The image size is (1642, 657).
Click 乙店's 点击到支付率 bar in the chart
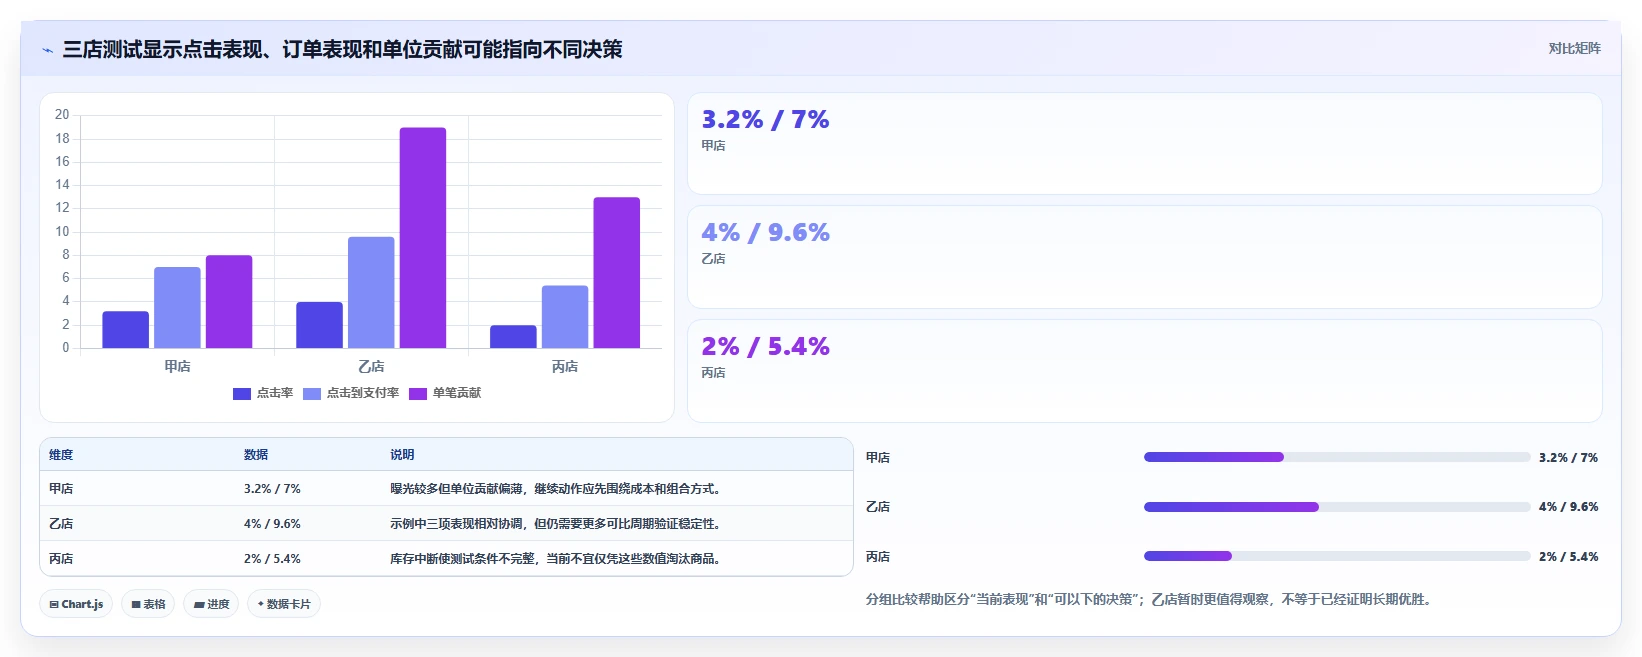click(x=371, y=293)
